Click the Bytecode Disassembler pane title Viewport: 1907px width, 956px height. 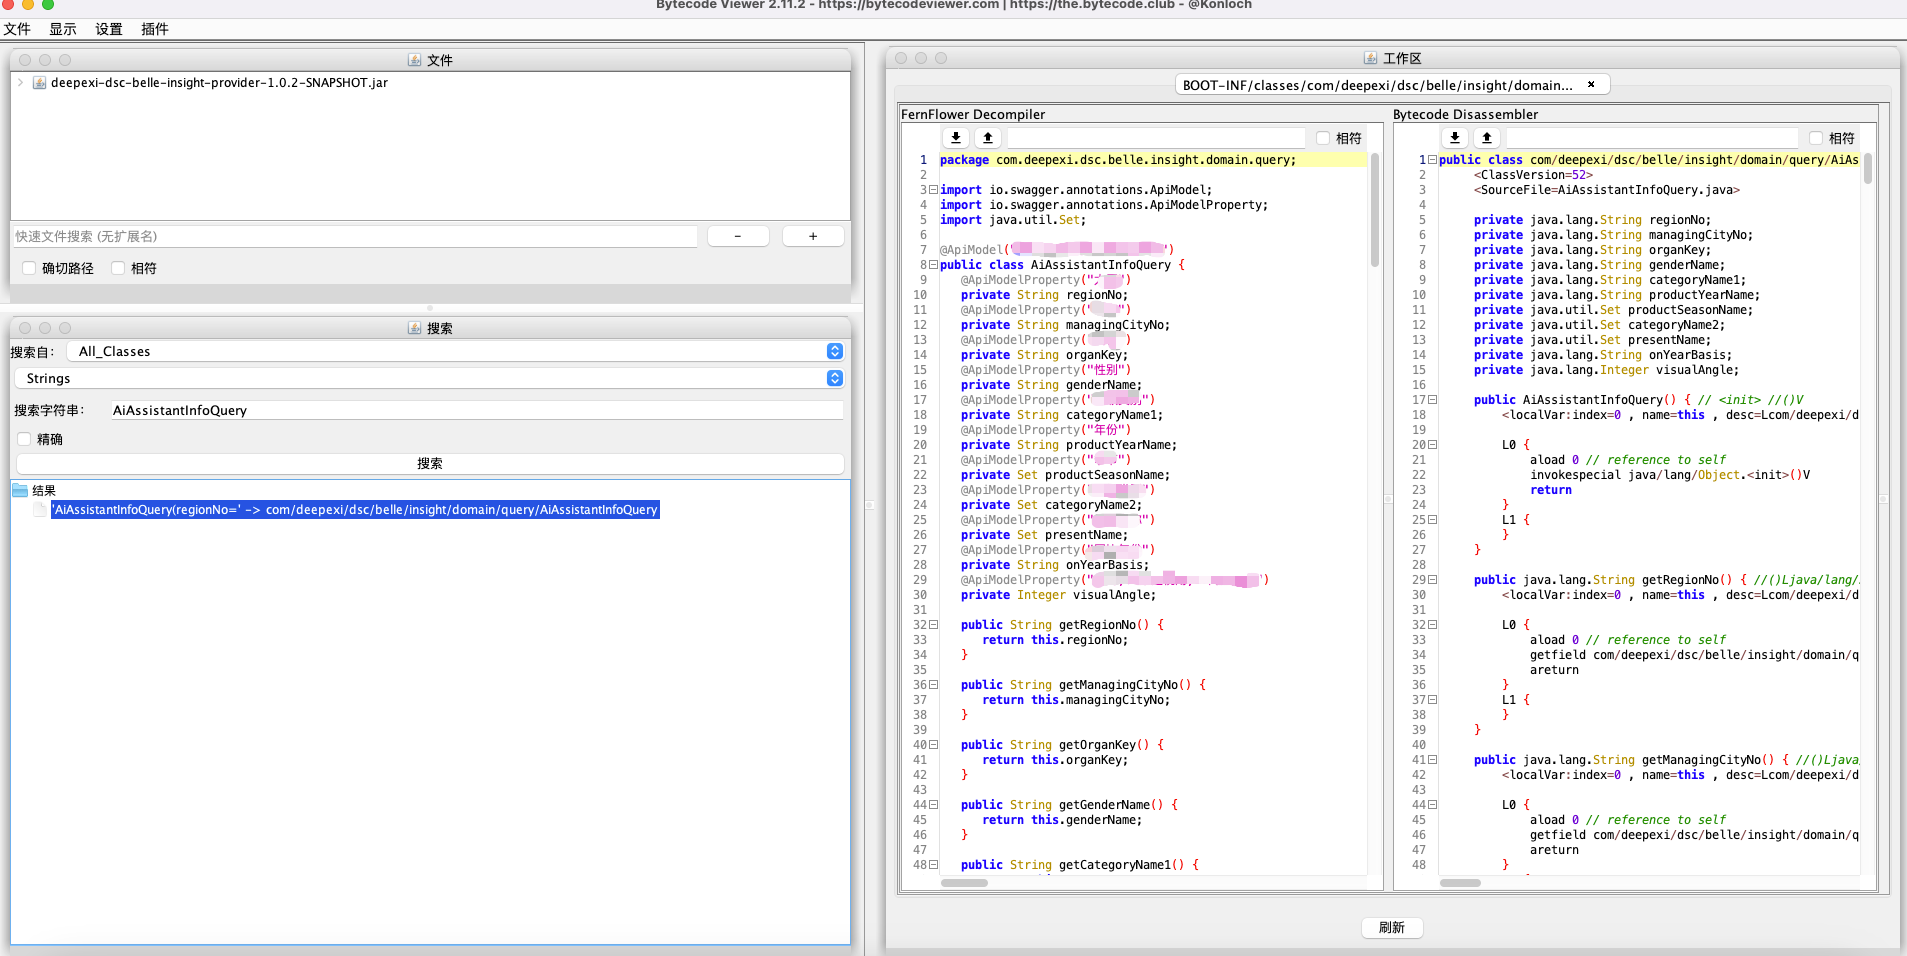pos(1465,115)
